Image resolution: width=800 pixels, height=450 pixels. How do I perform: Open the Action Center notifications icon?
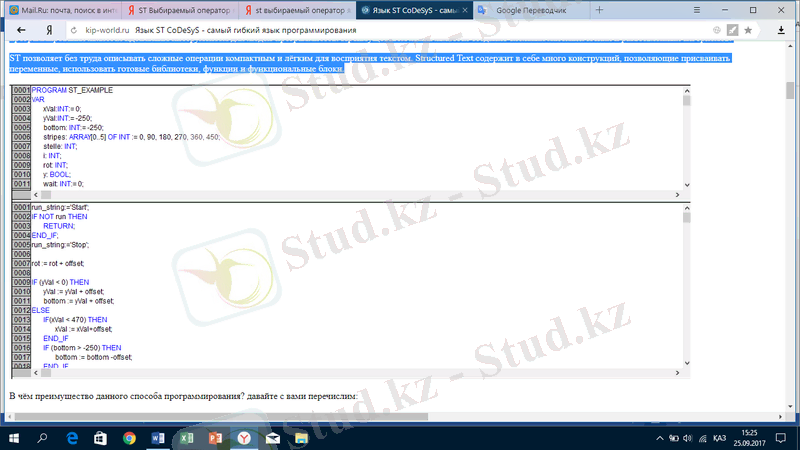(781, 438)
